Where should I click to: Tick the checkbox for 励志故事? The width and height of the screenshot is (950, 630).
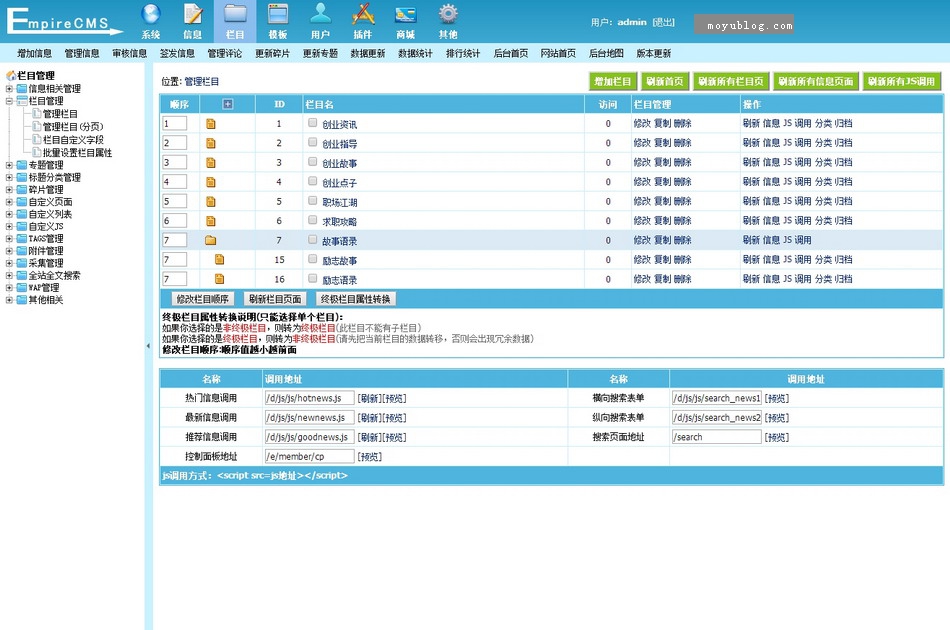click(x=313, y=259)
